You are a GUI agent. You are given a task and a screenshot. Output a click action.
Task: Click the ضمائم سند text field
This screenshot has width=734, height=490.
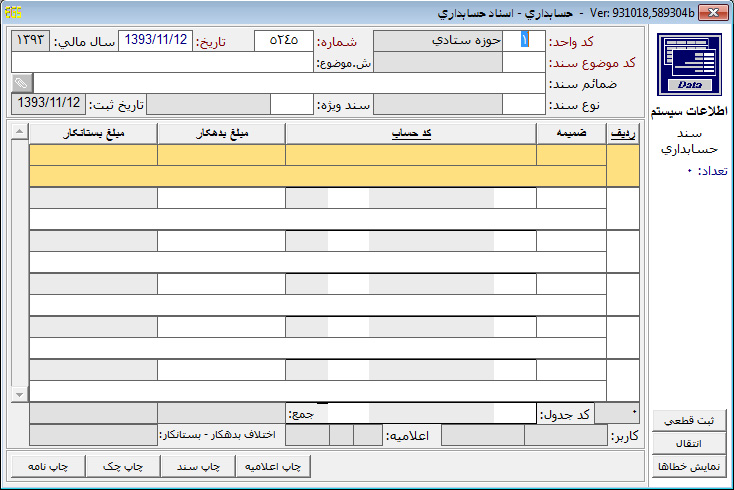(x=289, y=83)
